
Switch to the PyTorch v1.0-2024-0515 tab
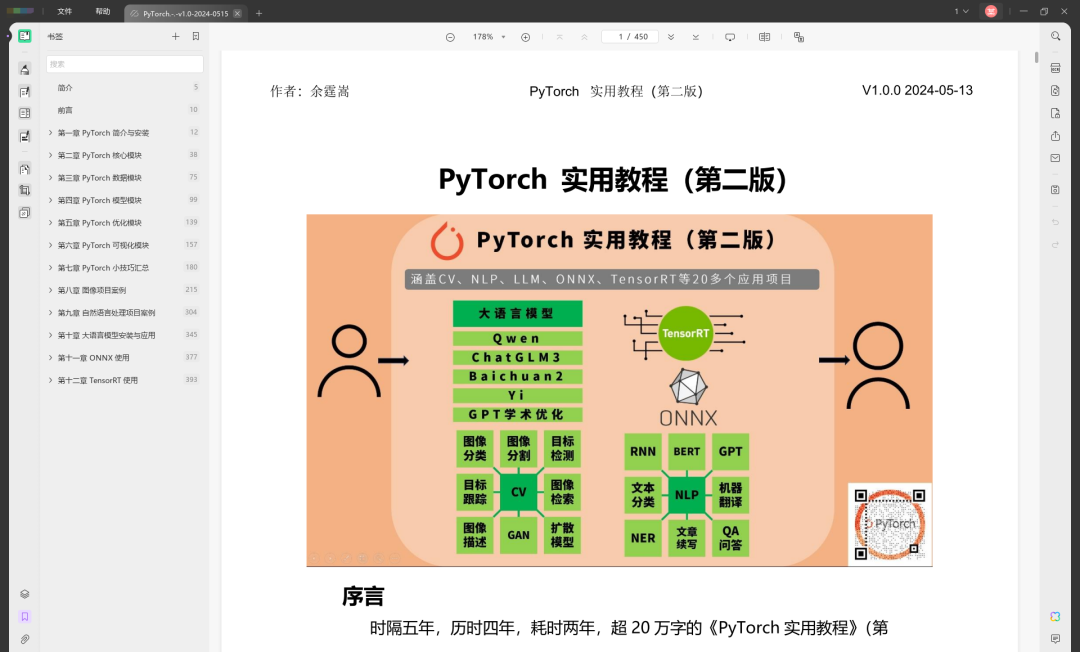click(184, 13)
